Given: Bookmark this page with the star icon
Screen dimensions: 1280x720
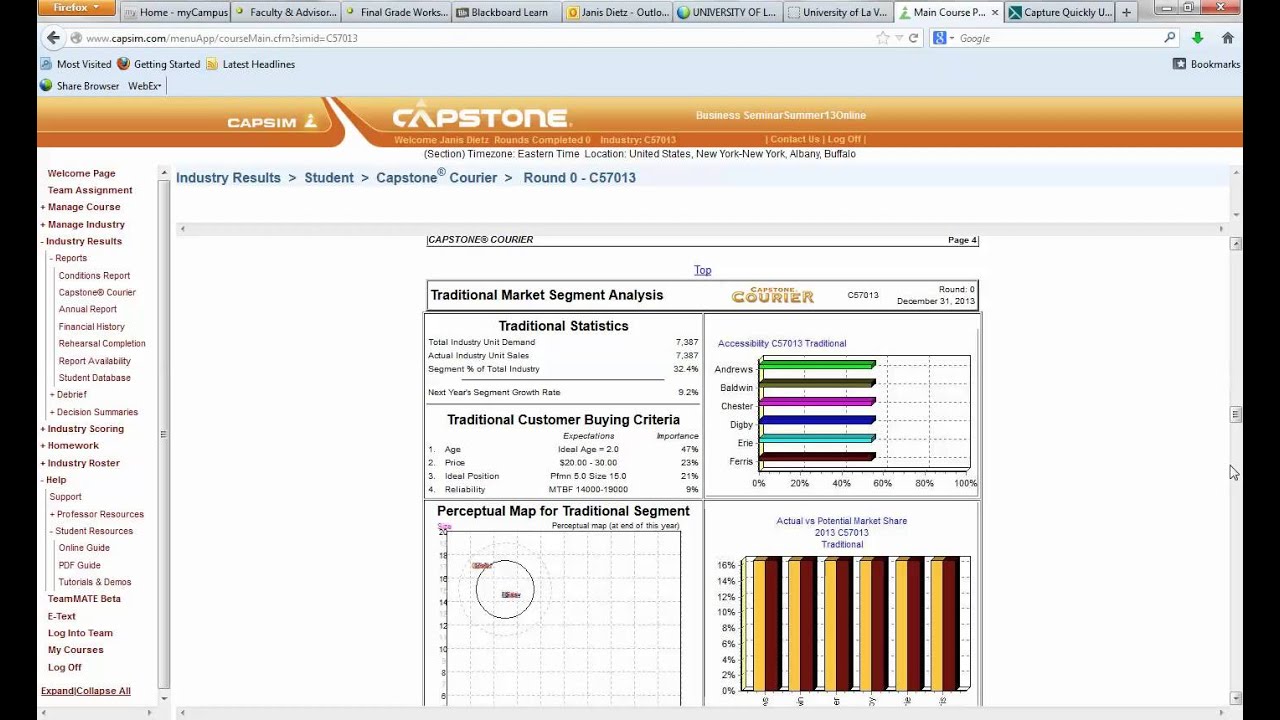Looking at the screenshot, I should (x=882, y=38).
